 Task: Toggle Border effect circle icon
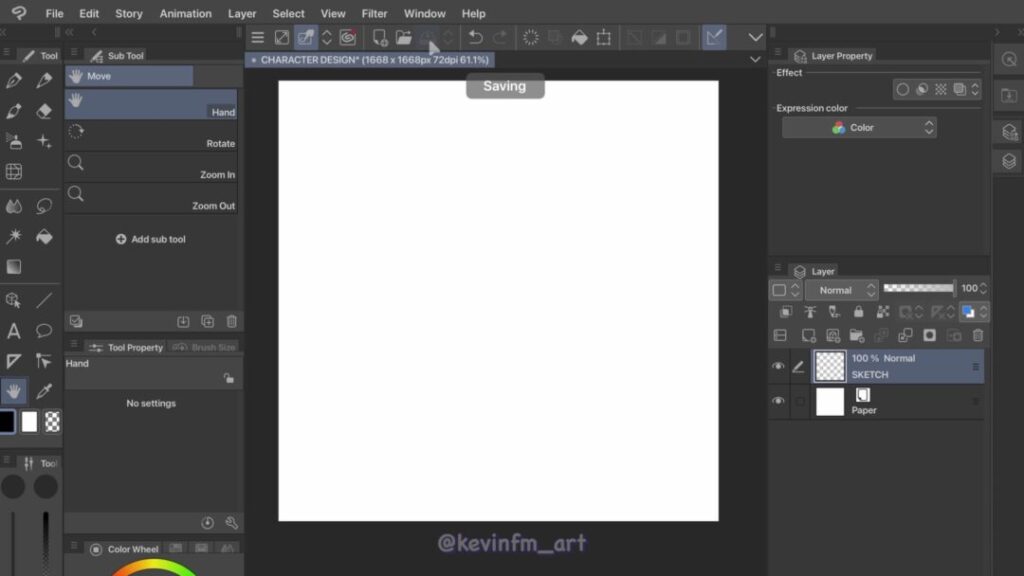click(x=903, y=89)
